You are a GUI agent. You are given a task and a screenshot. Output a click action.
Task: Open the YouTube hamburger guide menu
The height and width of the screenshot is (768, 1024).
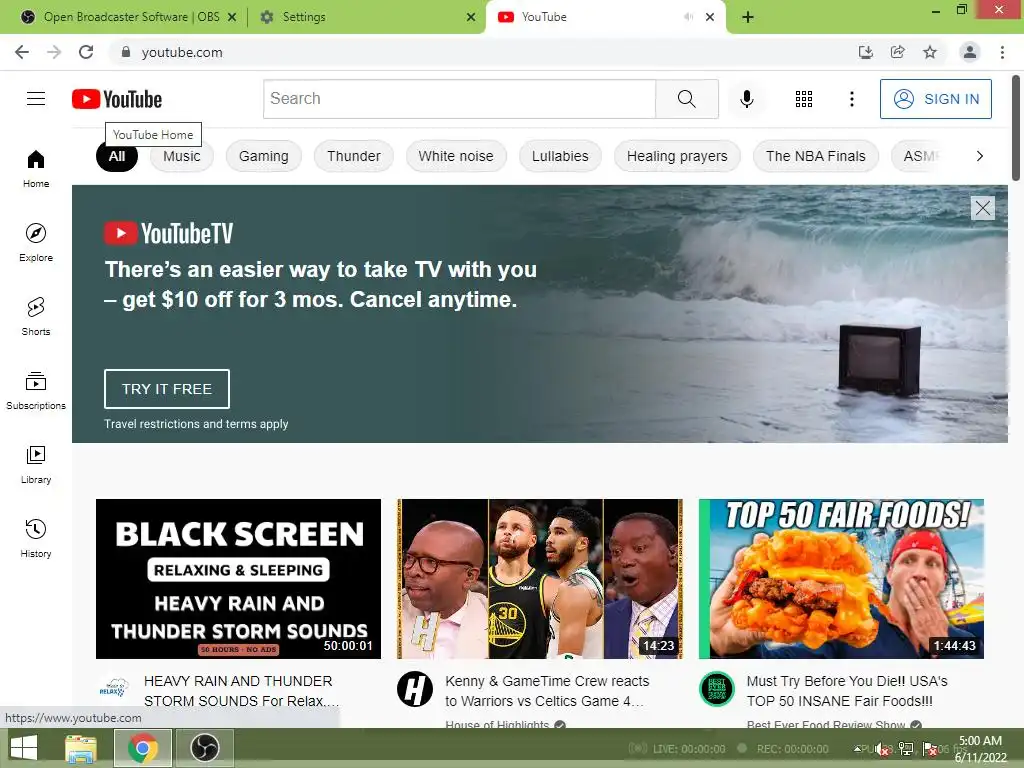point(36,99)
